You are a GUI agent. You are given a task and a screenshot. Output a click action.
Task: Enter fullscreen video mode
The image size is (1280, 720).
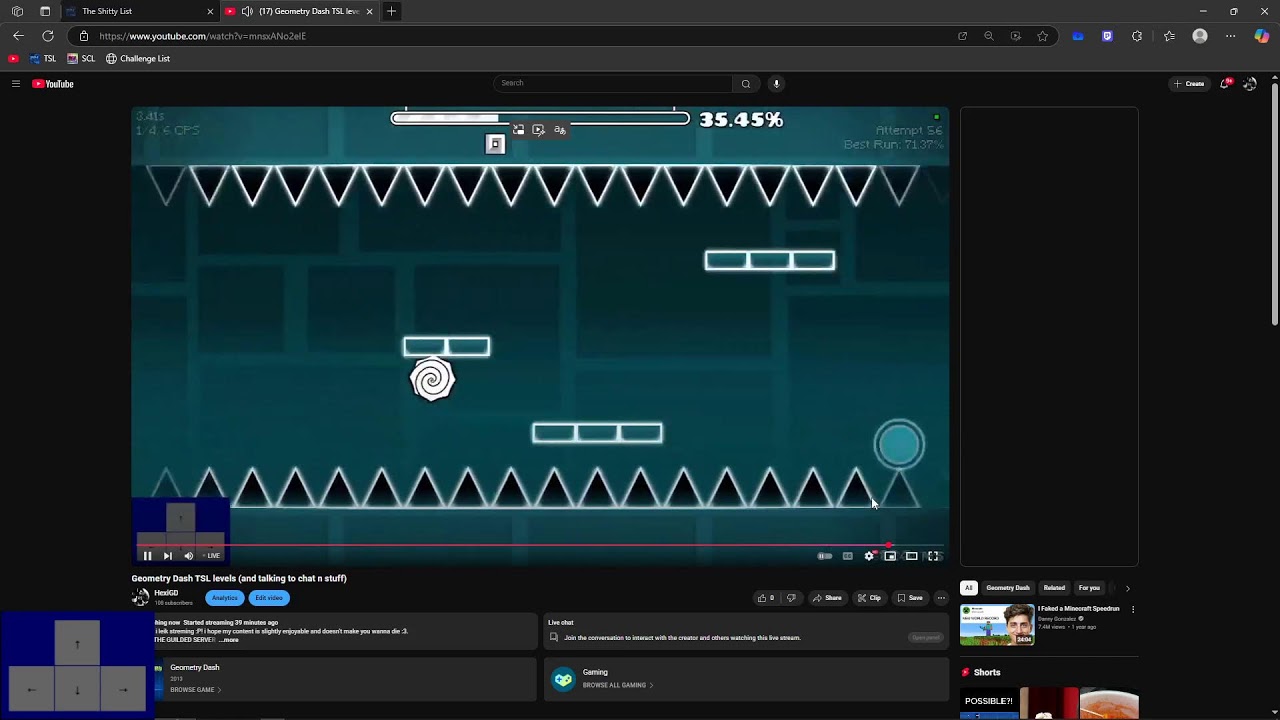[933, 556]
